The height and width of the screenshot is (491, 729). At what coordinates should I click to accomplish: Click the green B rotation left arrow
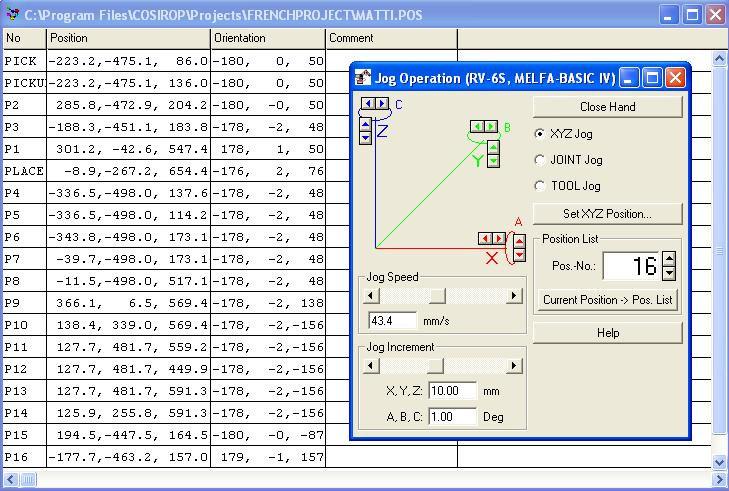(x=477, y=126)
